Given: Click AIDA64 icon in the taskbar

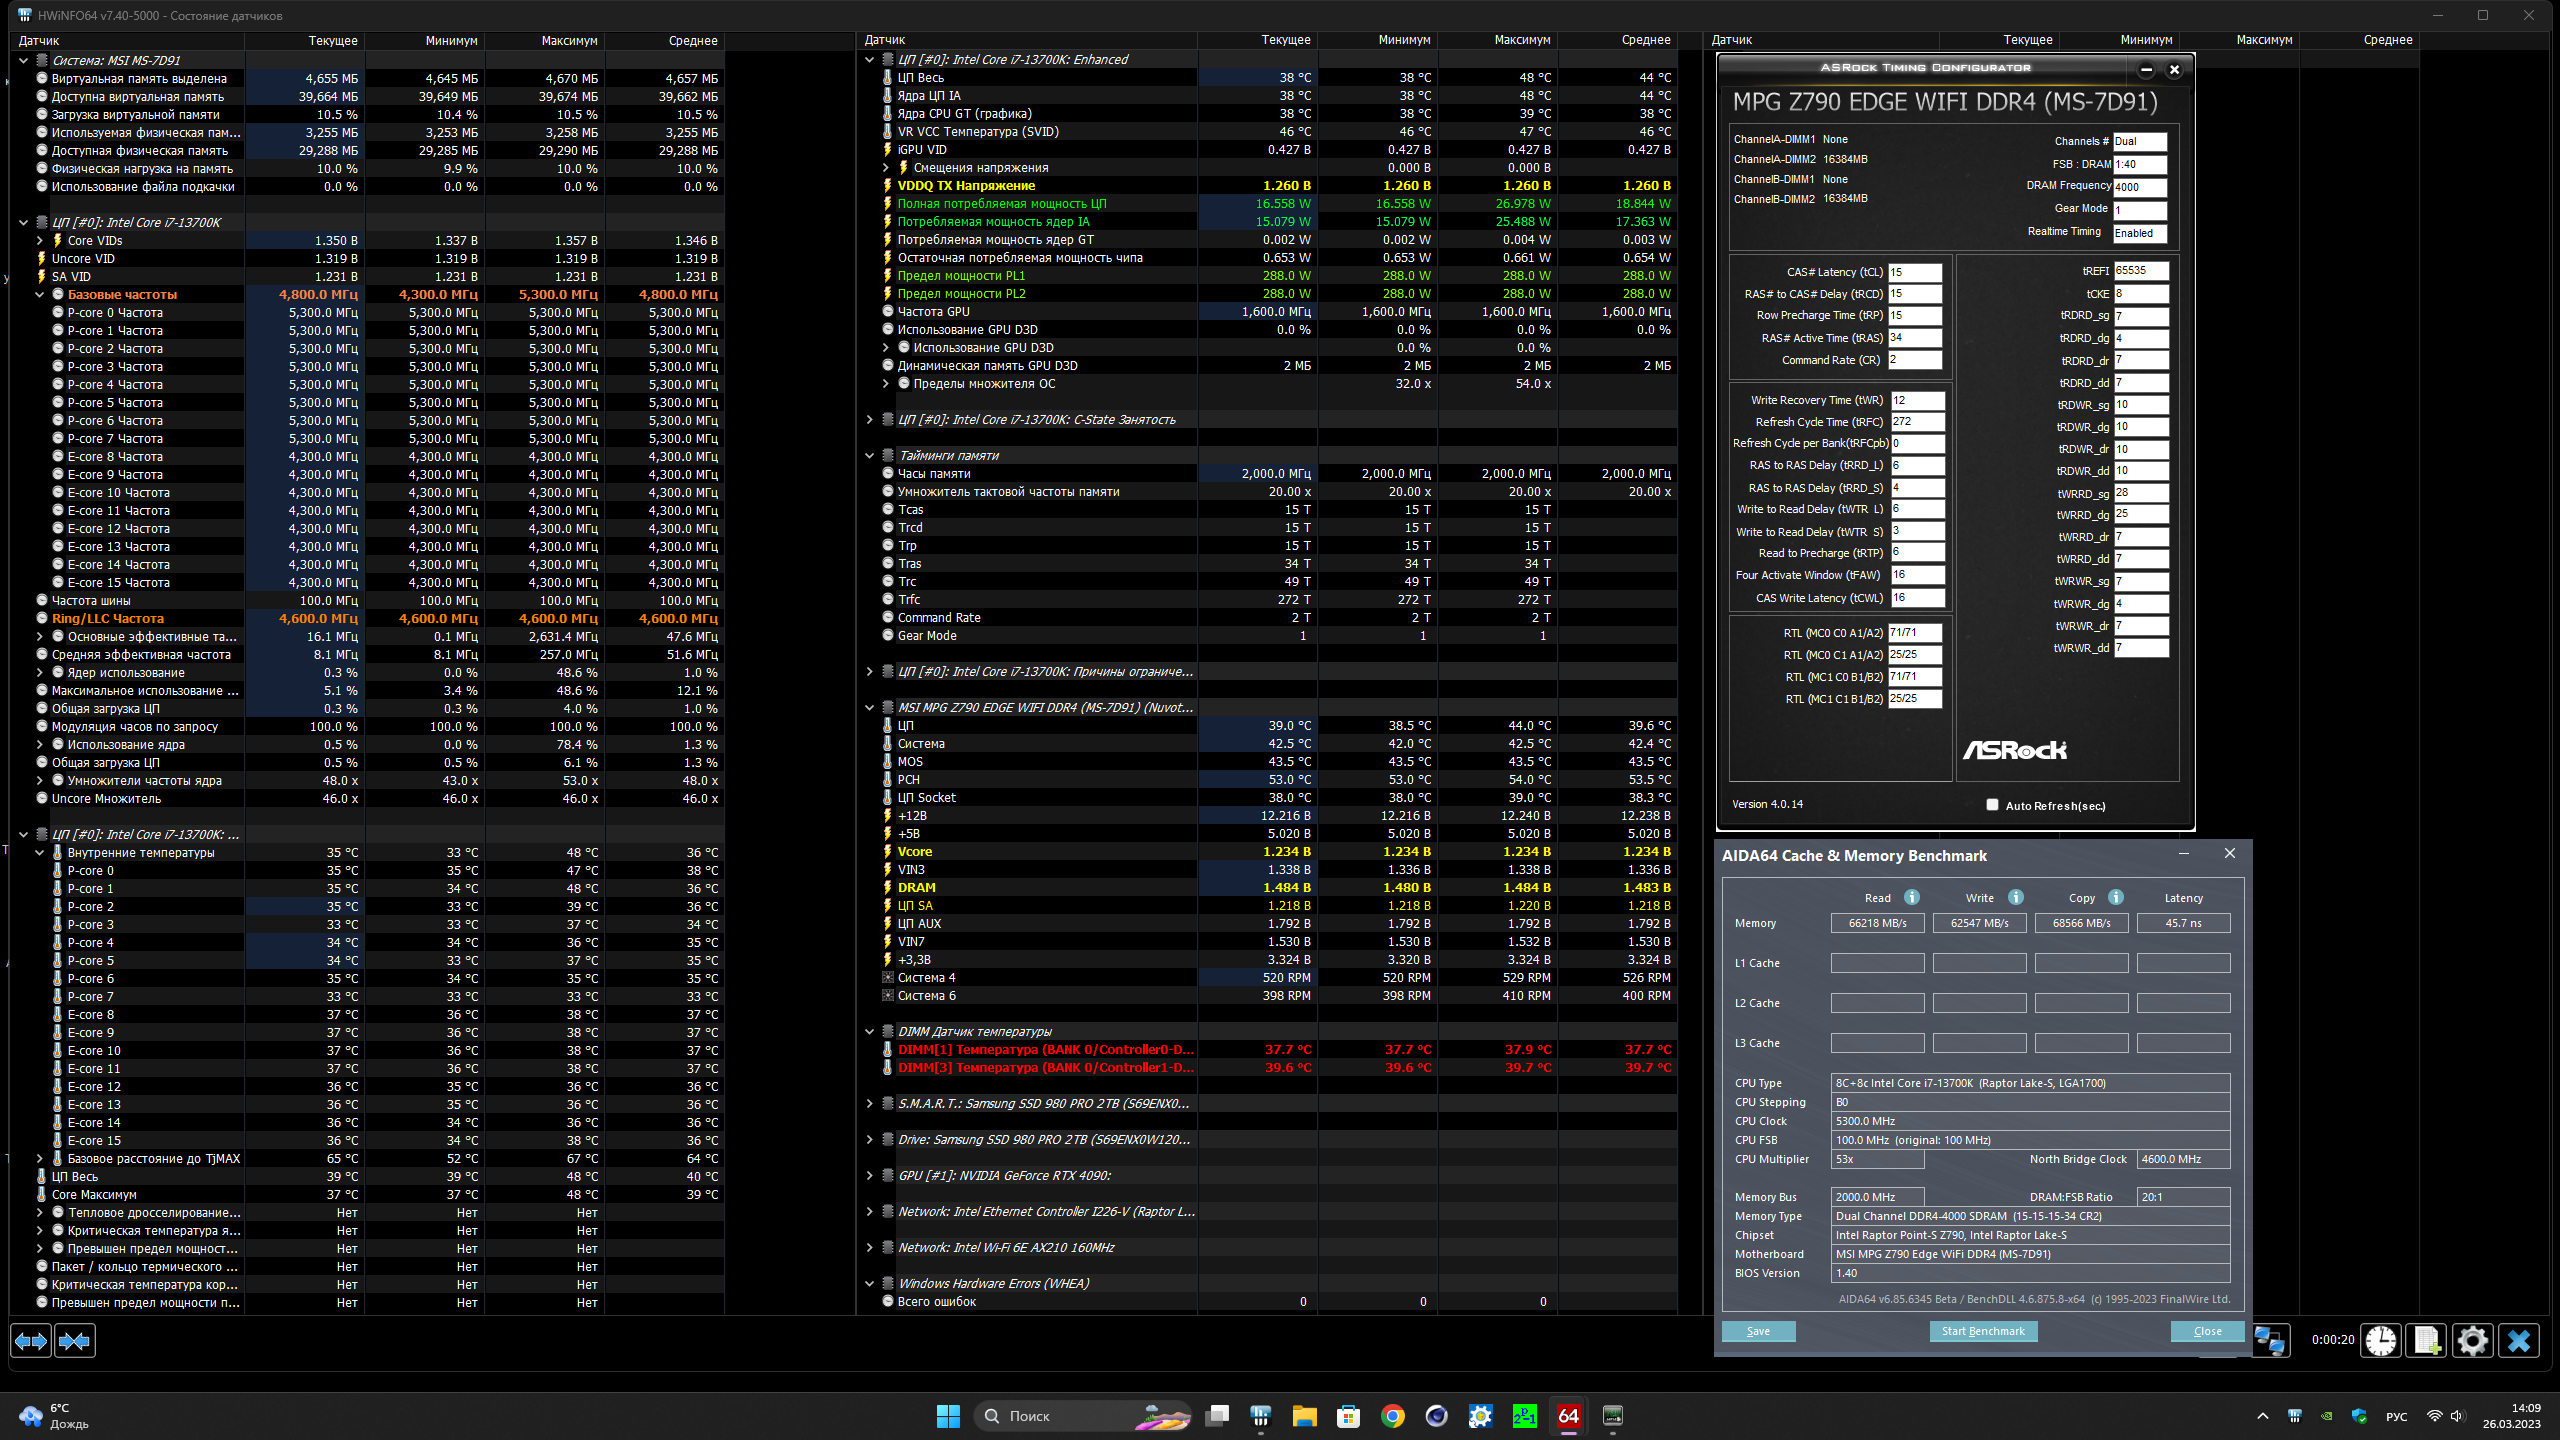Looking at the screenshot, I should pyautogui.click(x=1568, y=1416).
